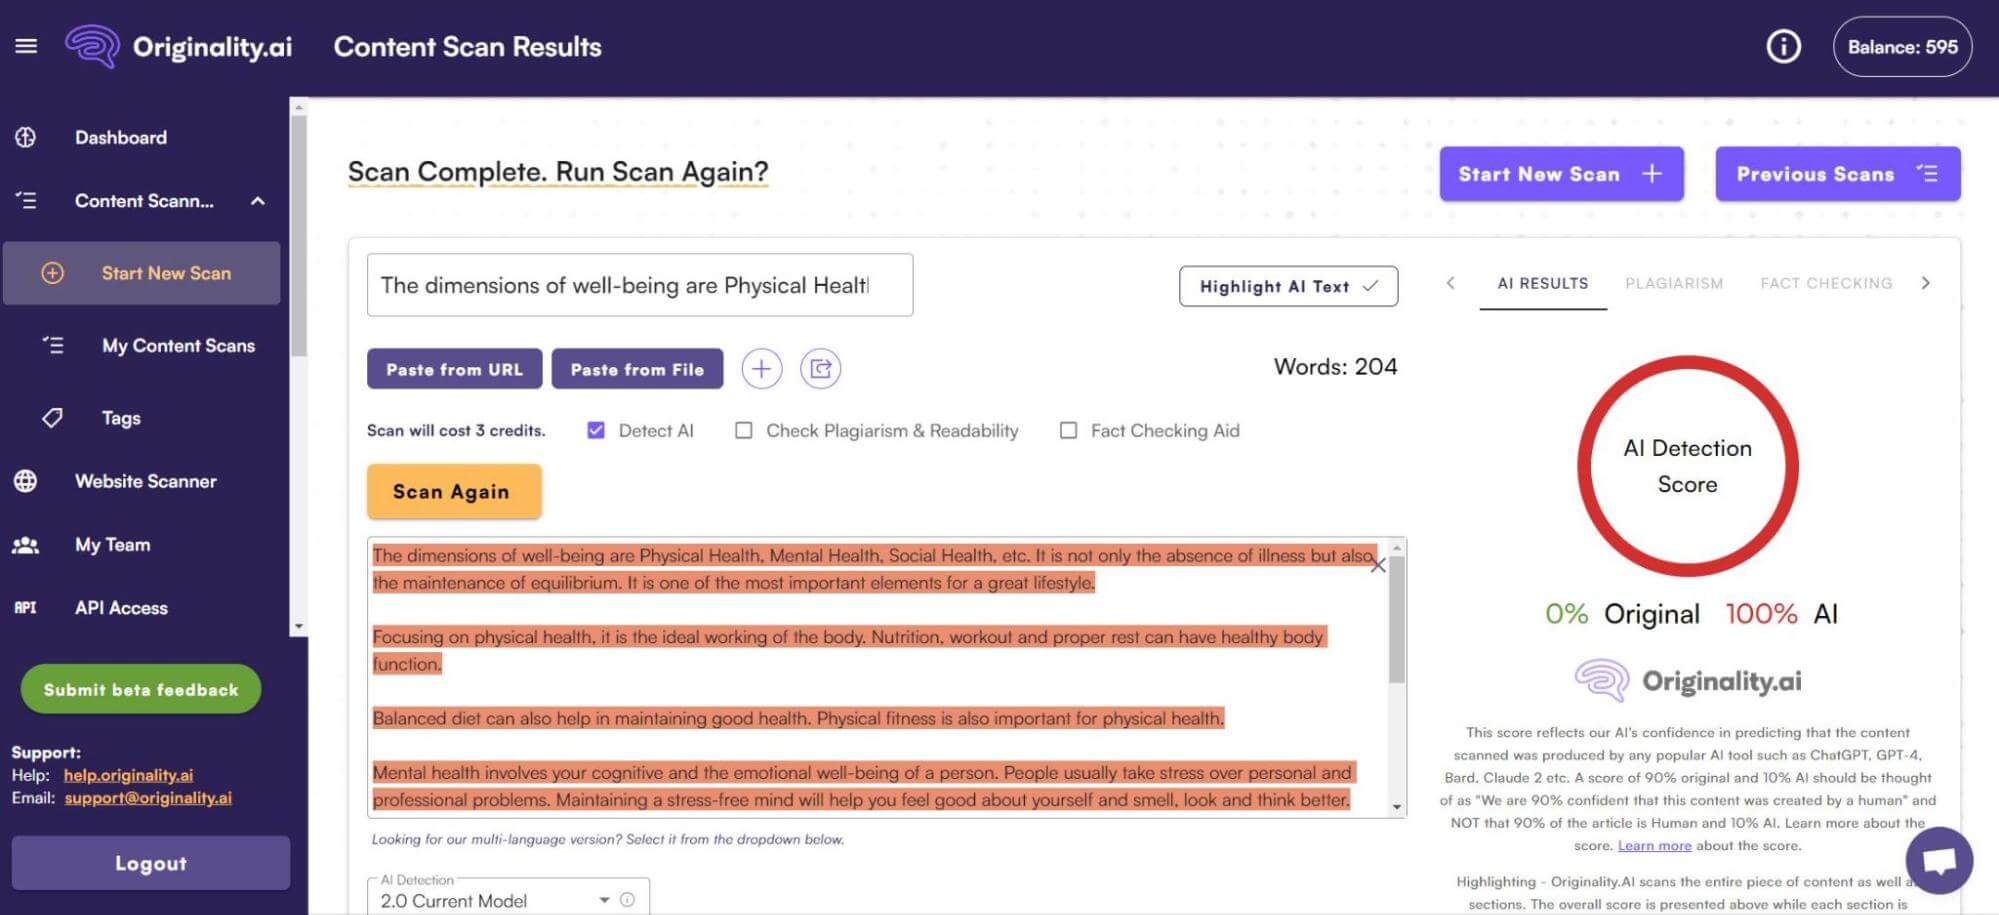Switch to the PLAGIARISM tab
Viewport: 1999px width, 915px height.
point(1674,283)
